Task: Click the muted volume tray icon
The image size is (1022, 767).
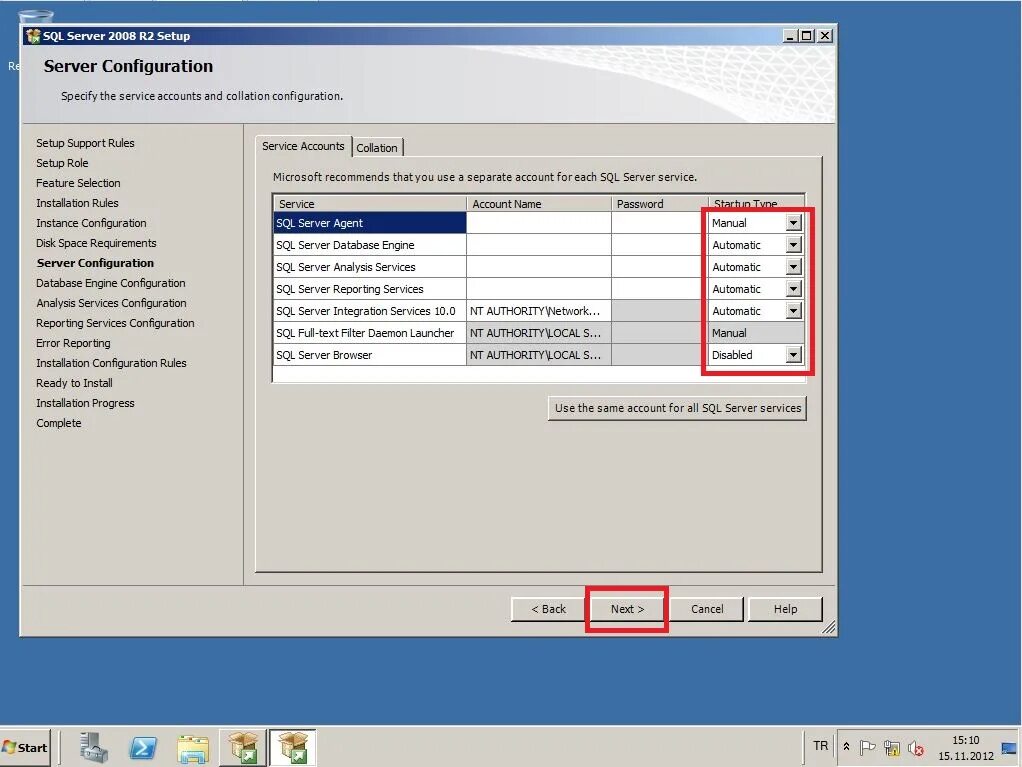Action: pyautogui.click(x=916, y=749)
